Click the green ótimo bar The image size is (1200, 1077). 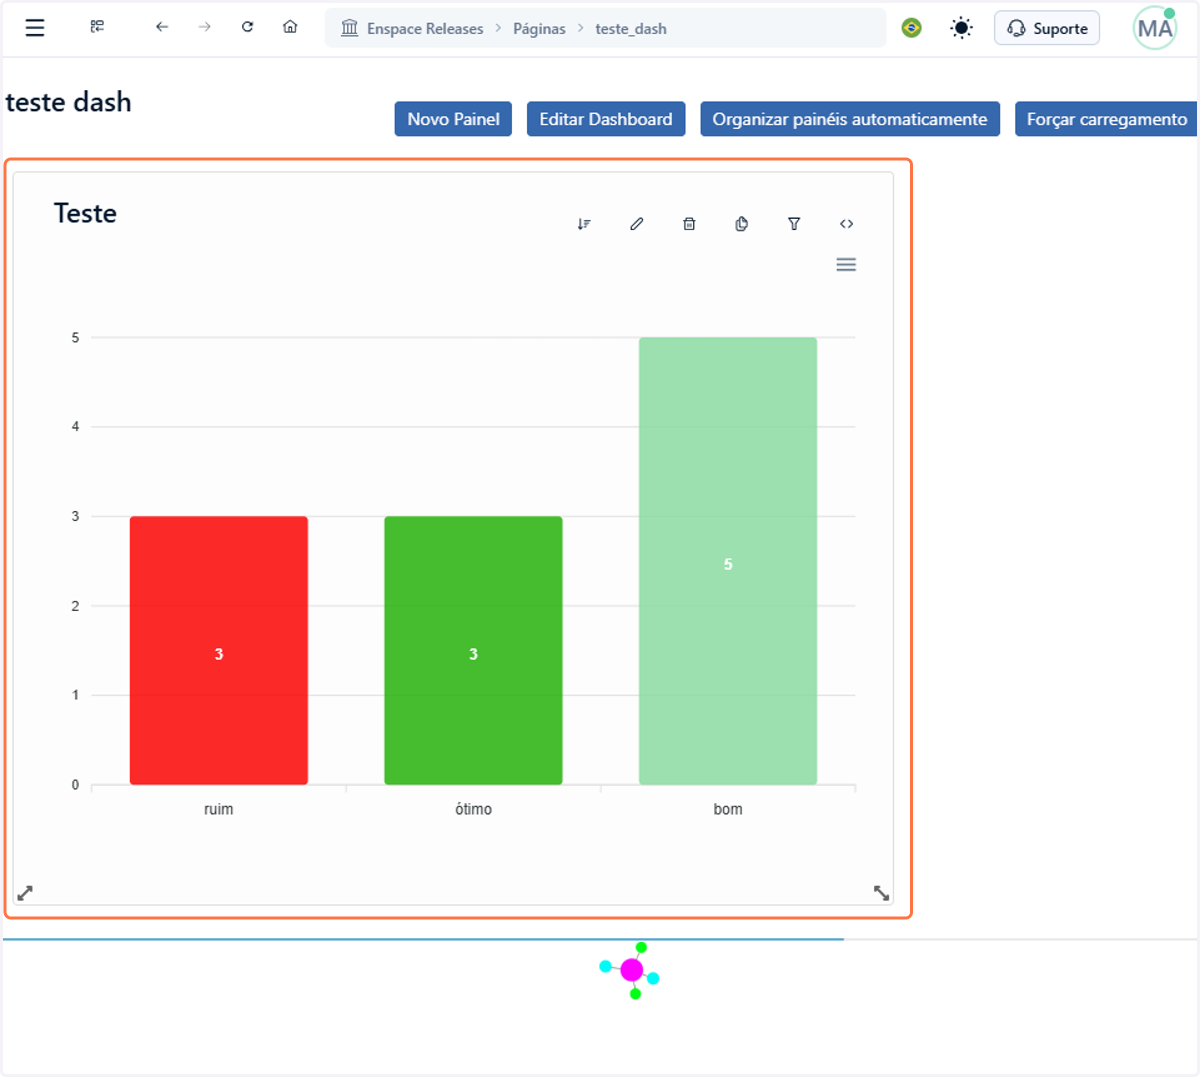(x=473, y=650)
